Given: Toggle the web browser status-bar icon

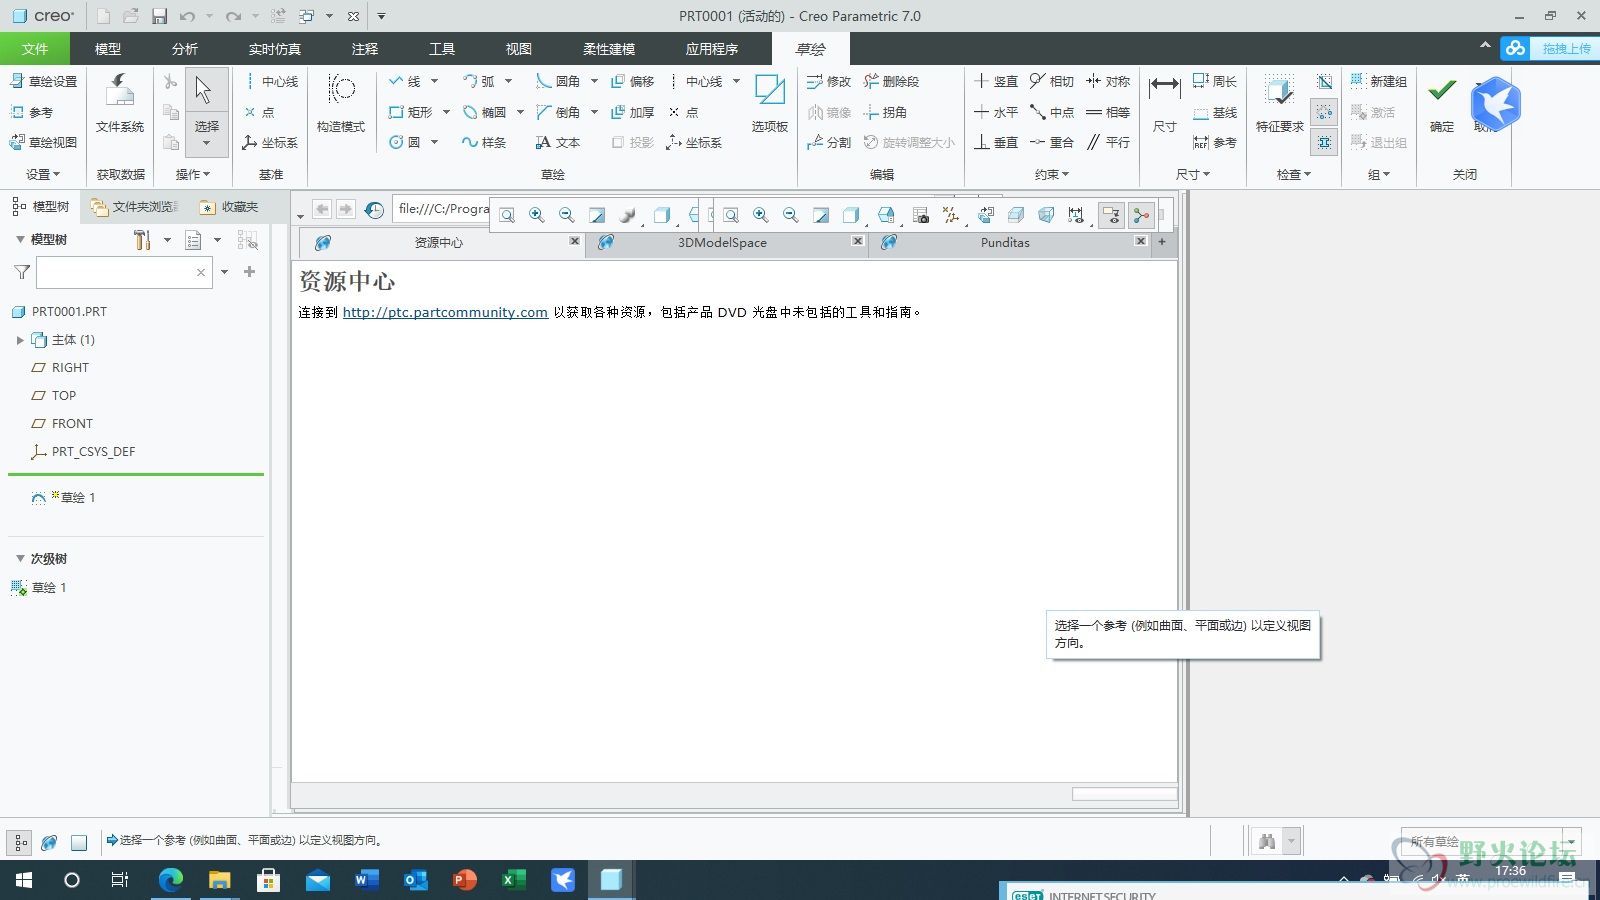Looking at the screenshot, I should [49, 842].
